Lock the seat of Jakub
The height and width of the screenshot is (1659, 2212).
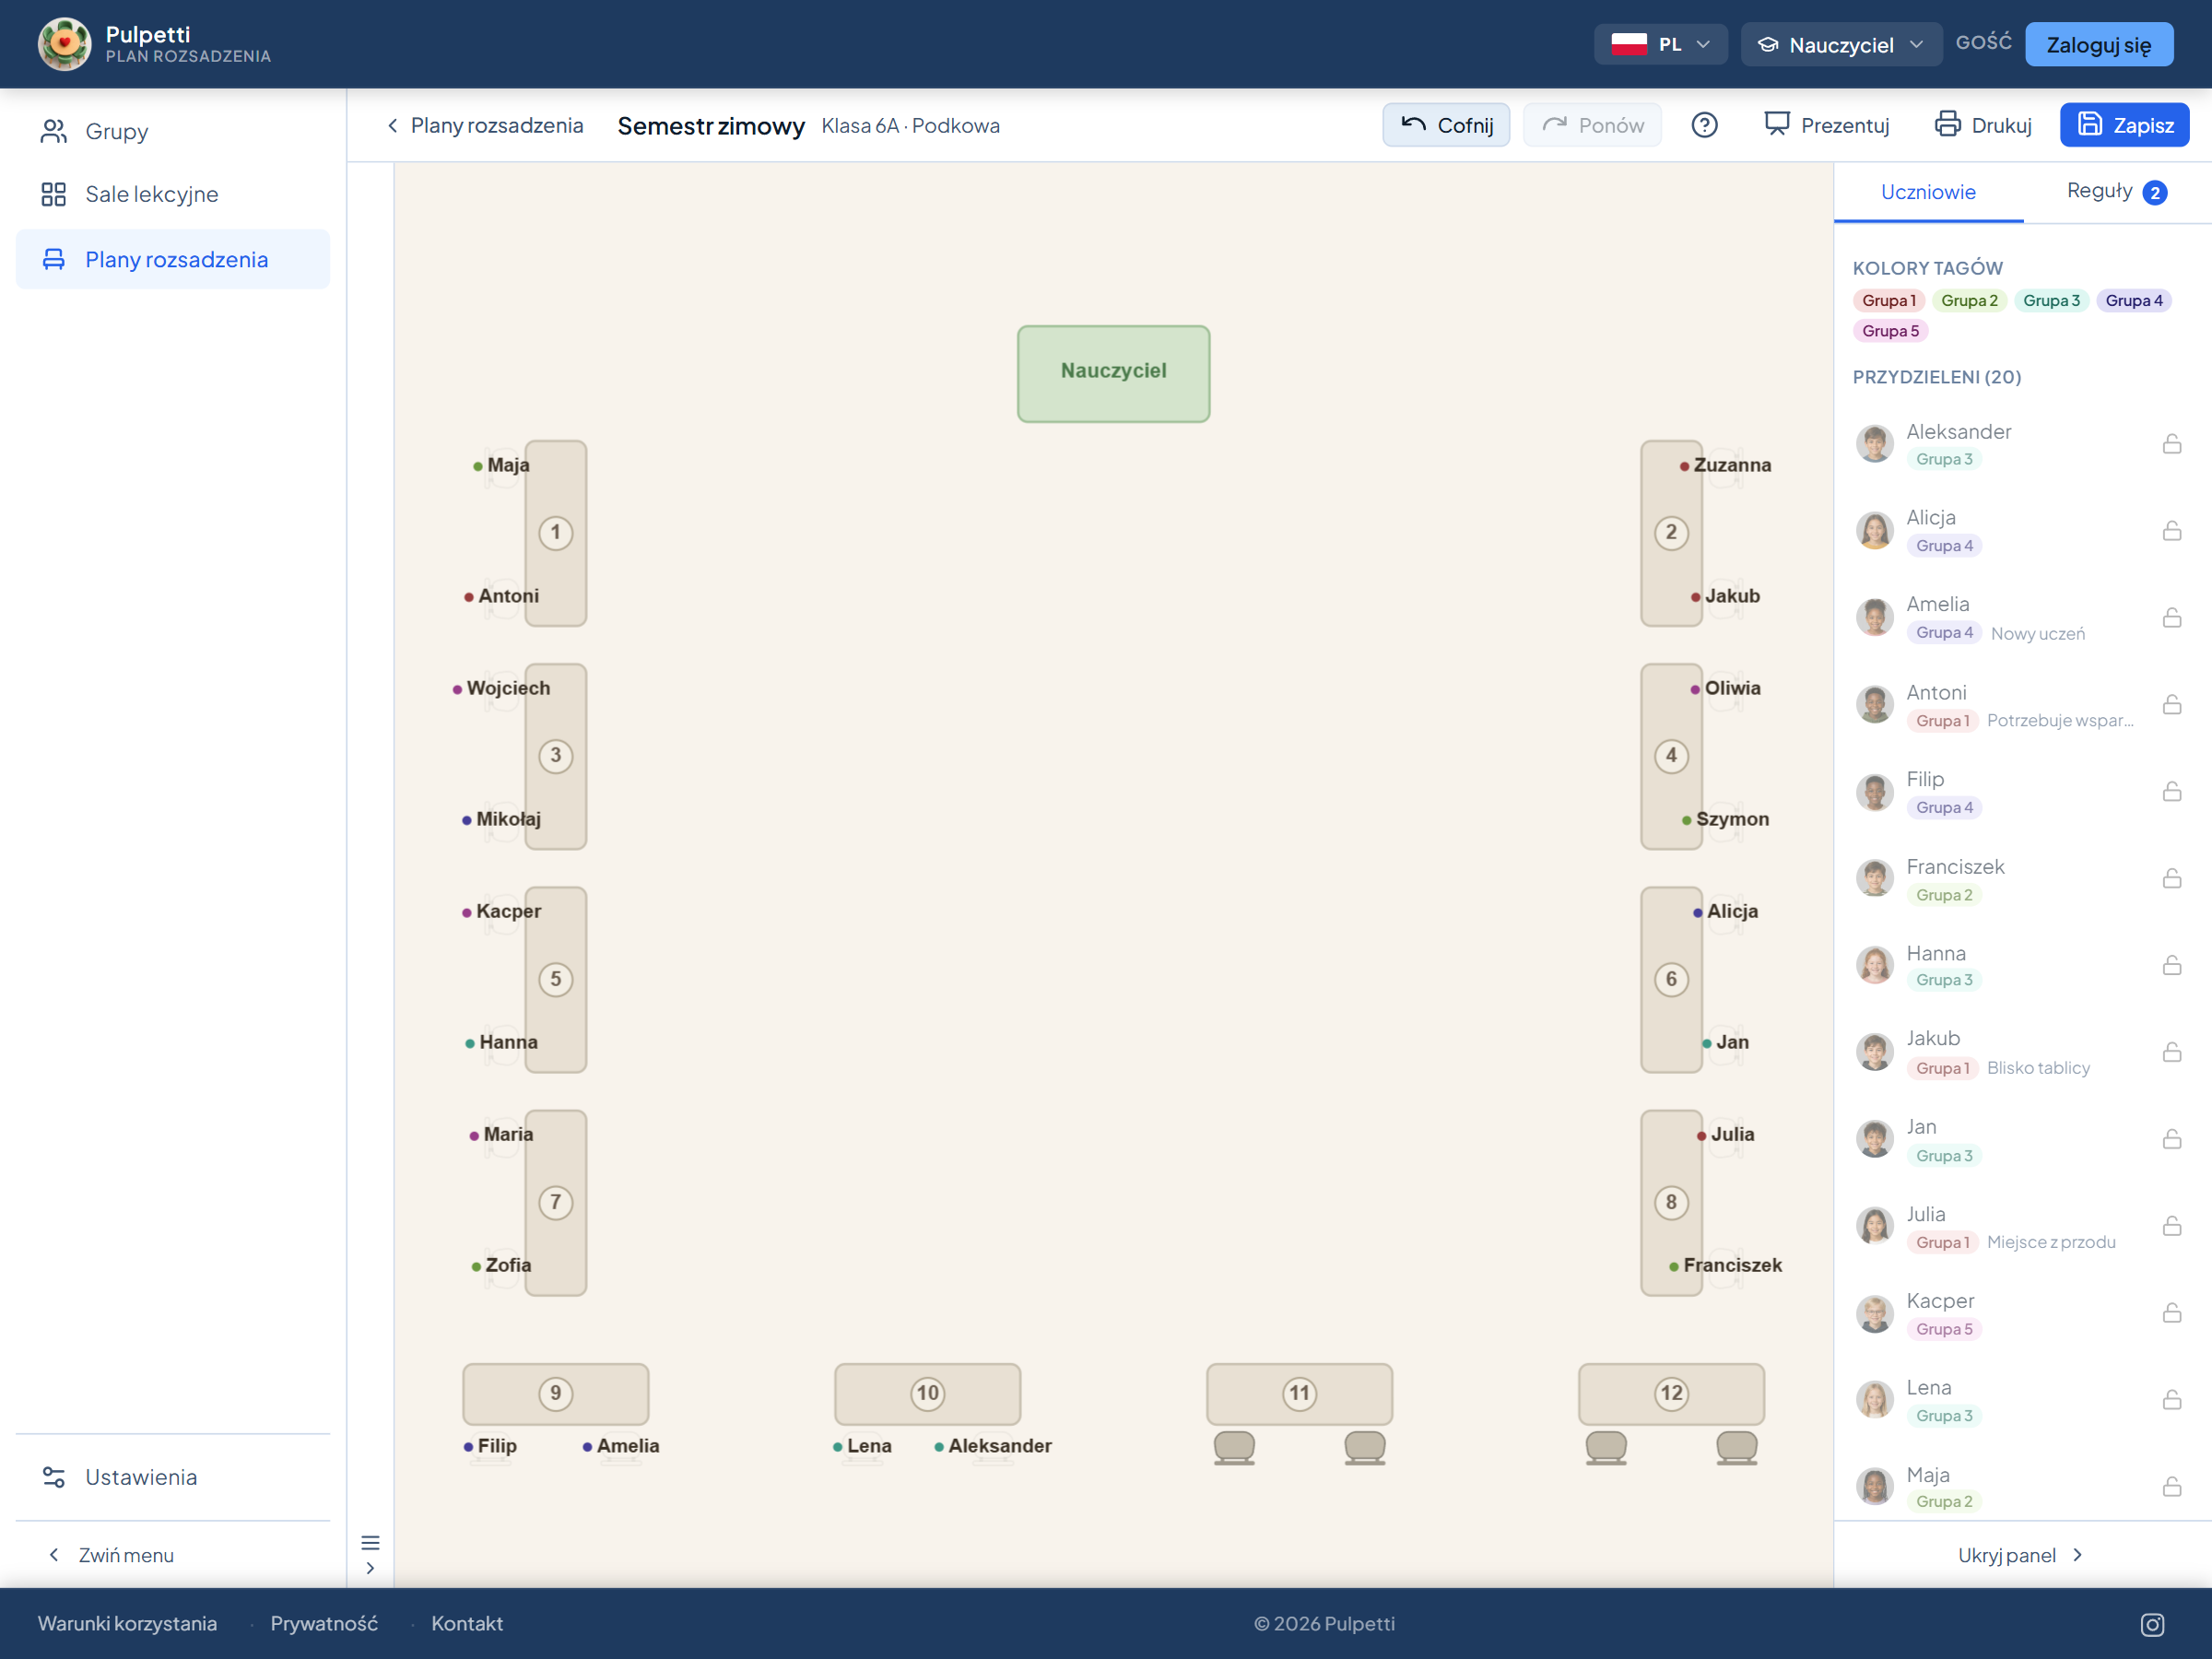(2172, 1051)
